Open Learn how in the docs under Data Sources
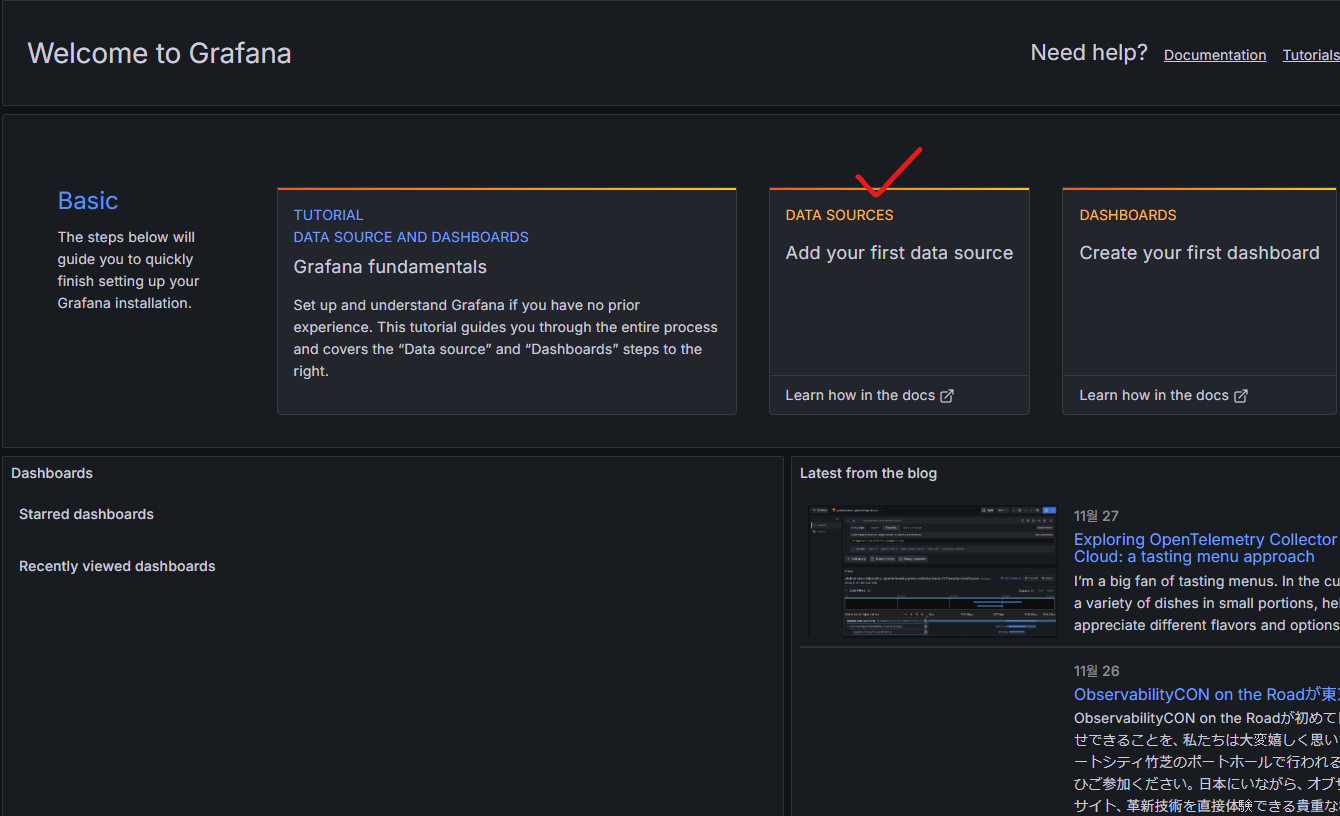The height and width of the screenshot is (816, 1340). (x=862, y=395)
